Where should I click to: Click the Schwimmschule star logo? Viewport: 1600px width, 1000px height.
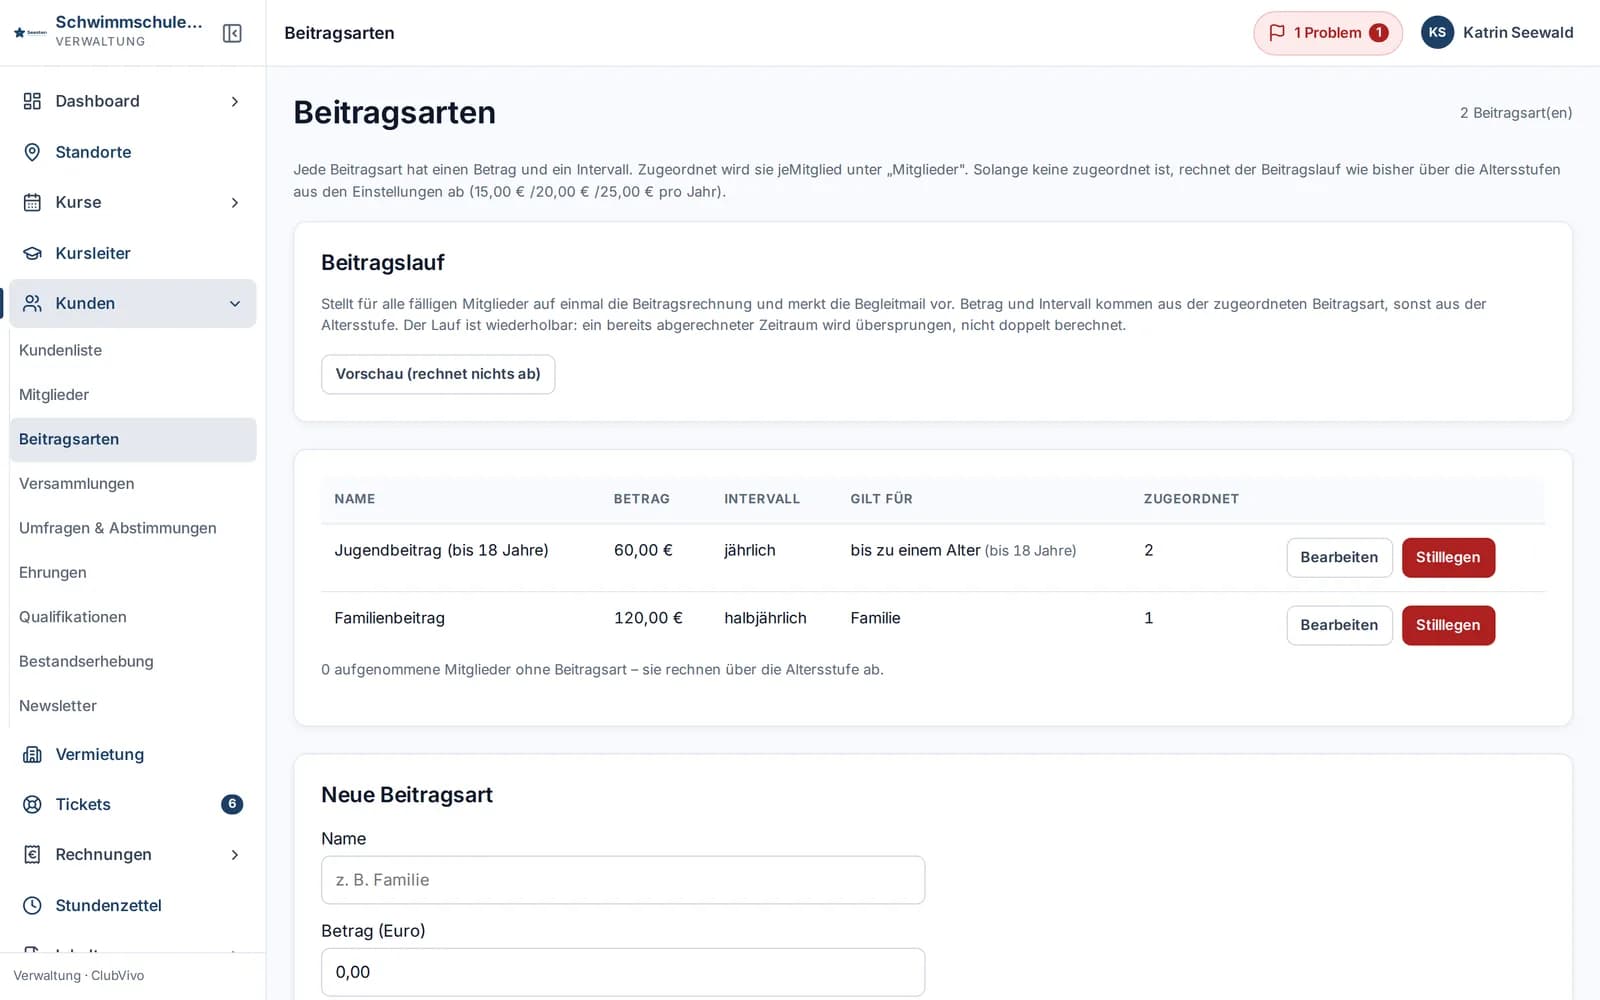(30, 33)
